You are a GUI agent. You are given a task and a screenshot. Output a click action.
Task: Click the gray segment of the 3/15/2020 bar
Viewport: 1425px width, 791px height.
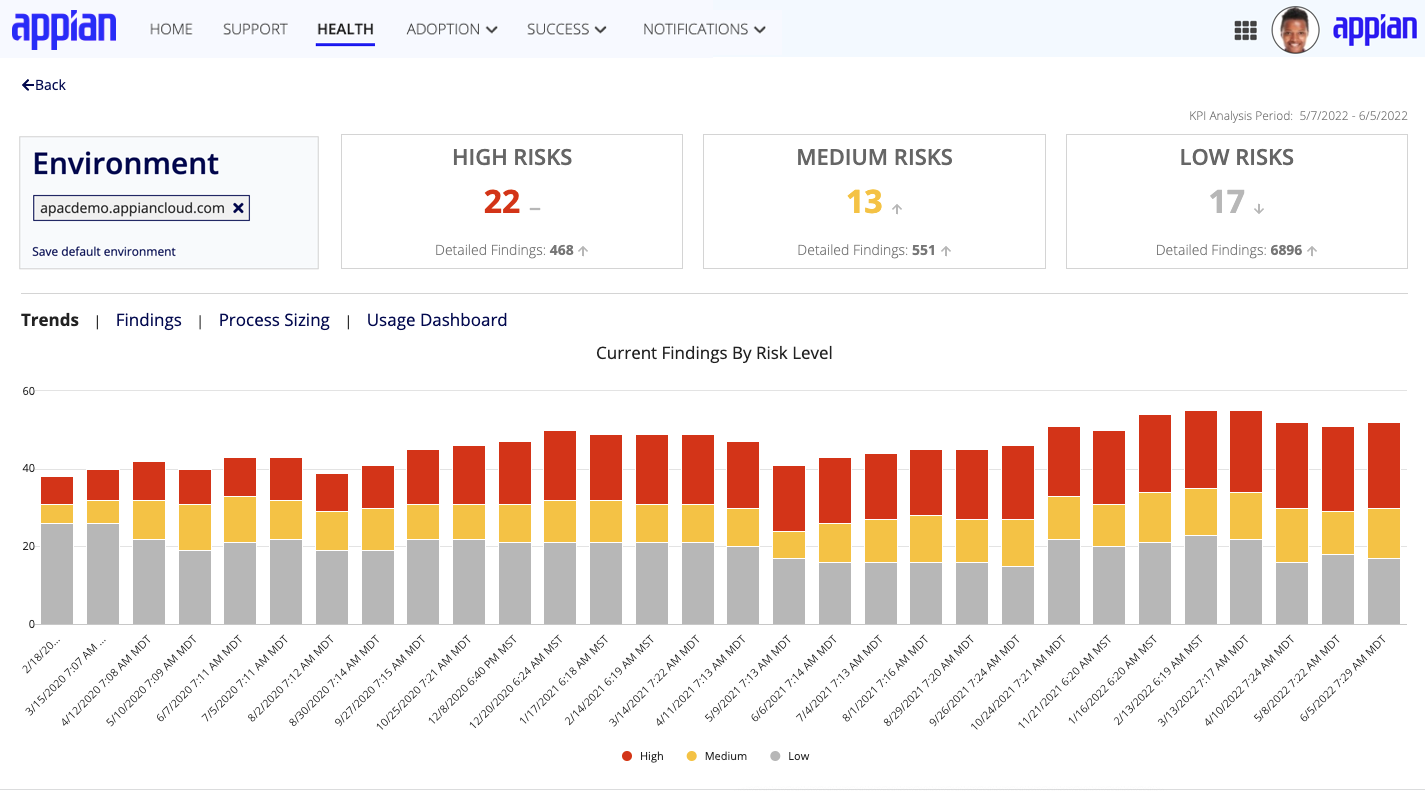(103, 574)
